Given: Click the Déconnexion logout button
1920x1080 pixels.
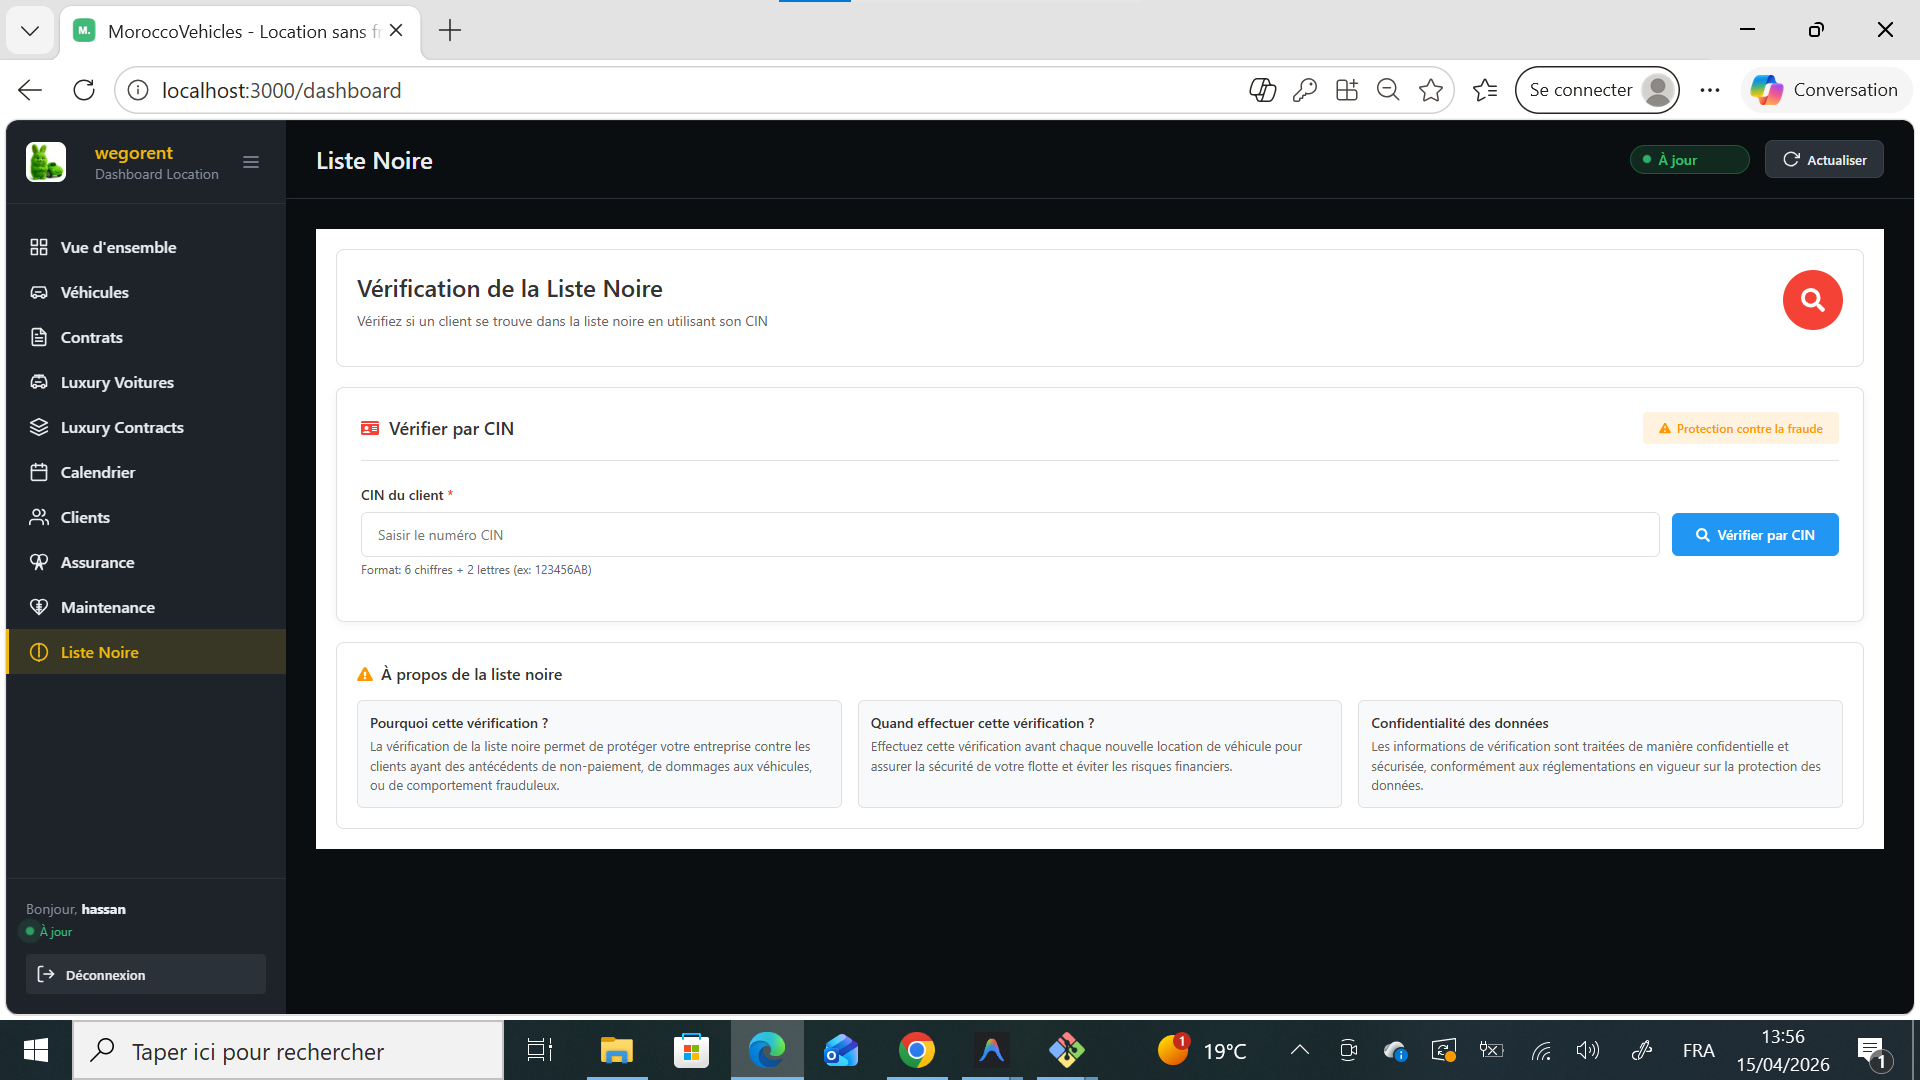Looking at the screenshot, I should pos(145,975).
